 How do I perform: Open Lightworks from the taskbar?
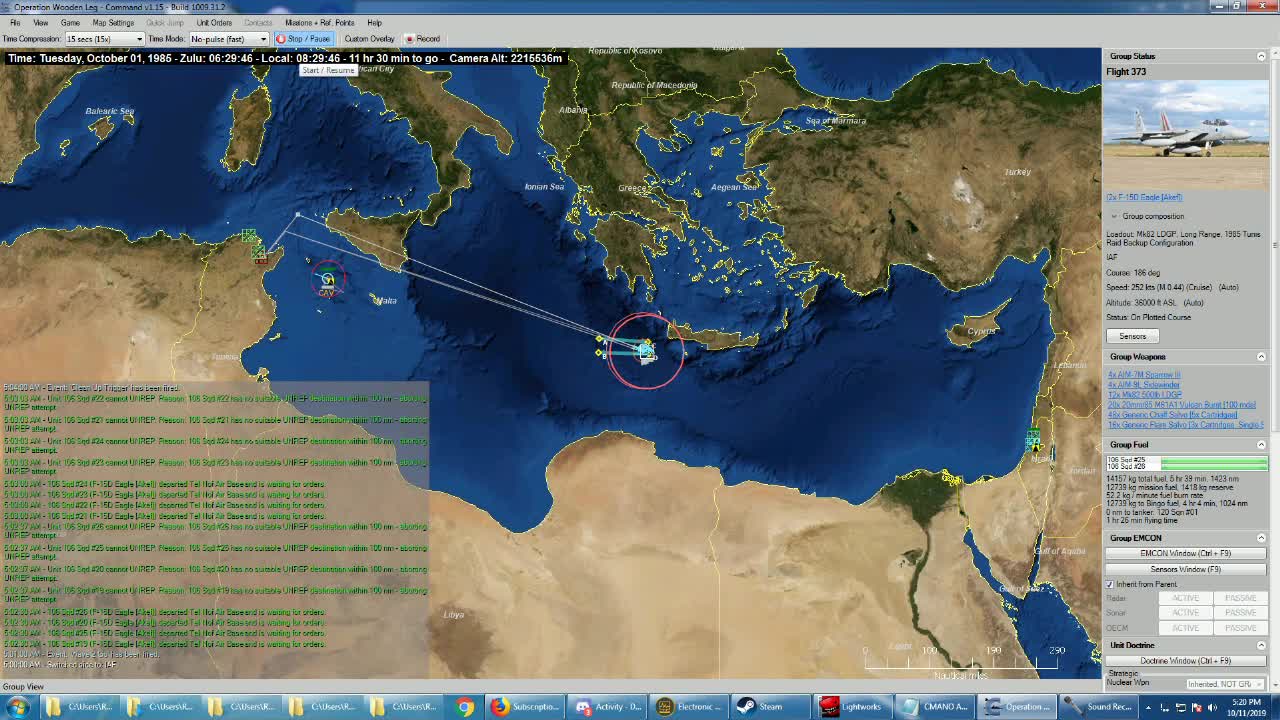[853, 707]
